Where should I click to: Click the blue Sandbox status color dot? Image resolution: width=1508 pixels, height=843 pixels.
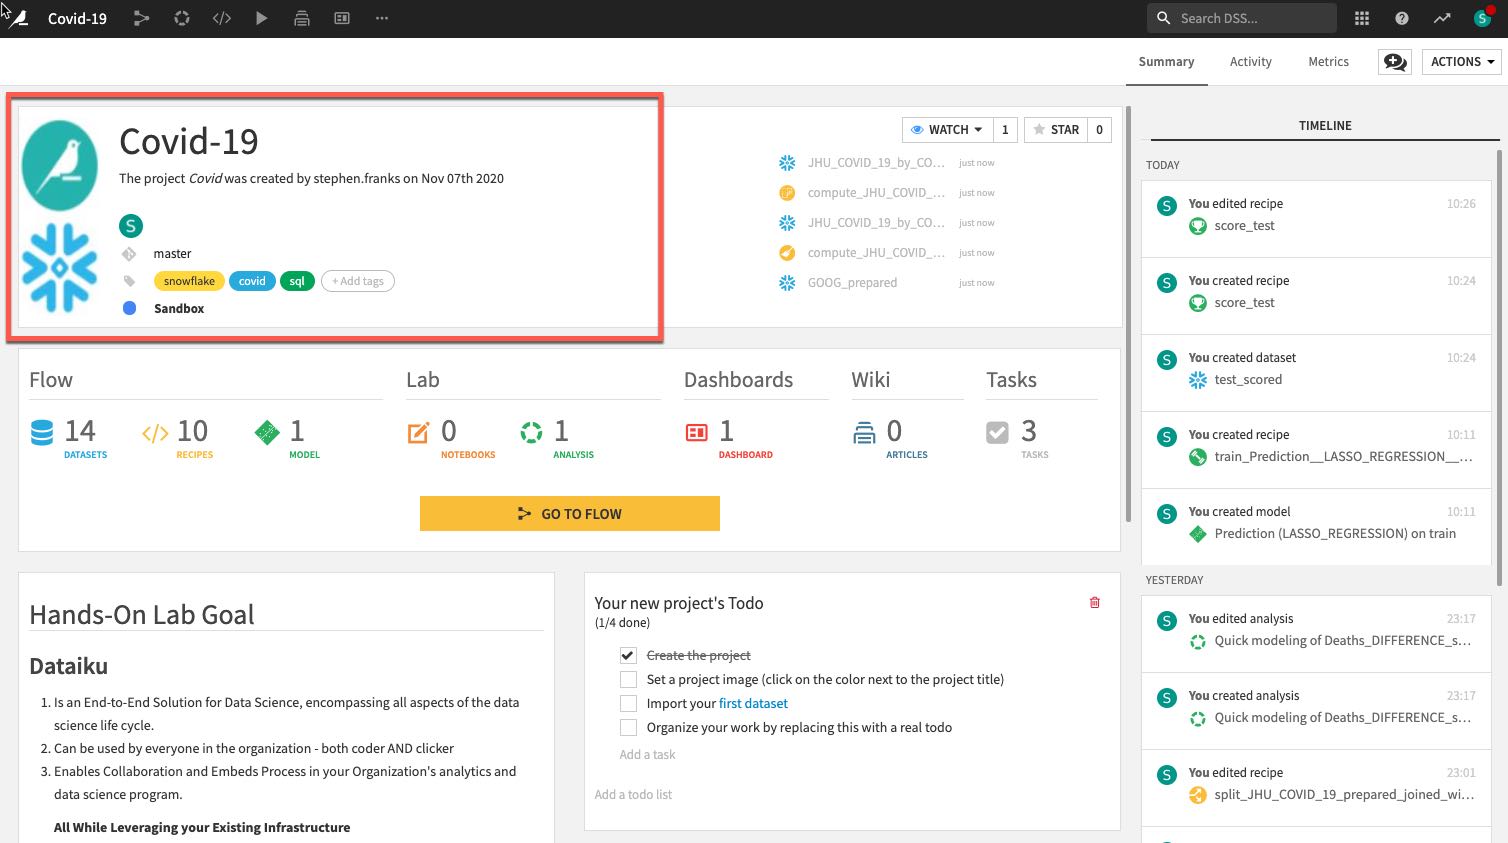(129, 308)
